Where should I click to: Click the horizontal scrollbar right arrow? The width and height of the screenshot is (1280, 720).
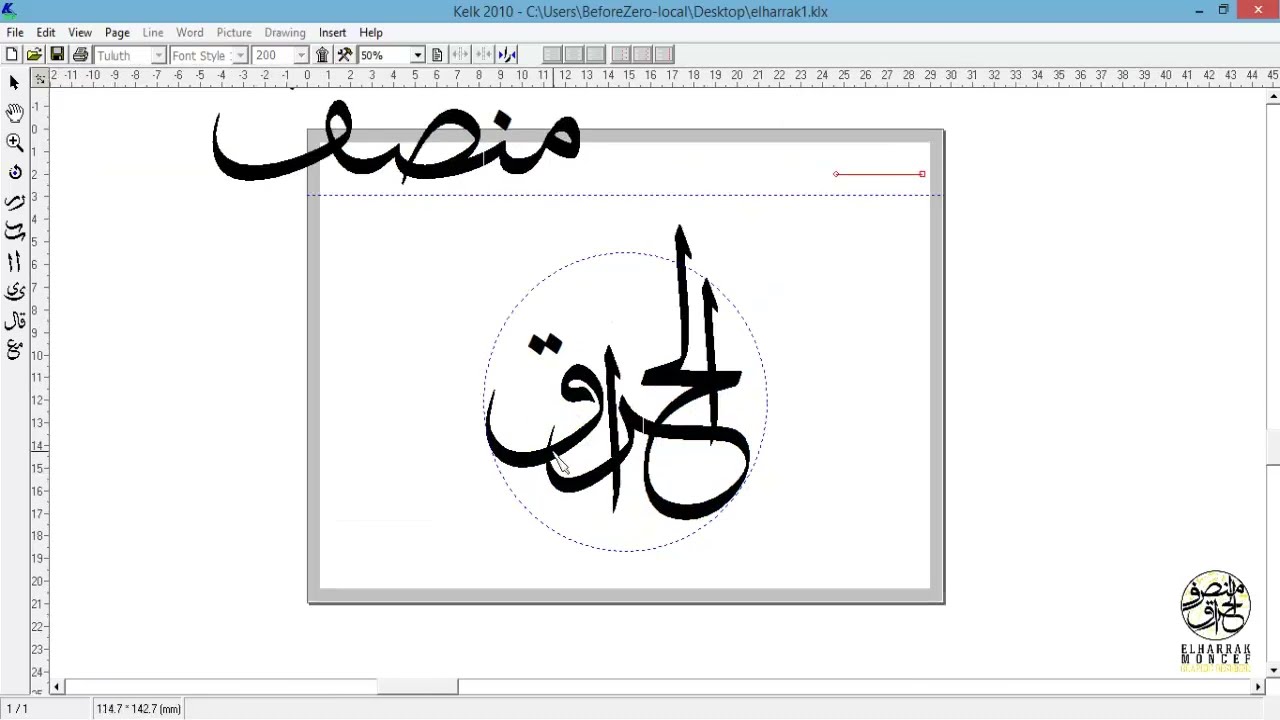tap(1258, 687)
